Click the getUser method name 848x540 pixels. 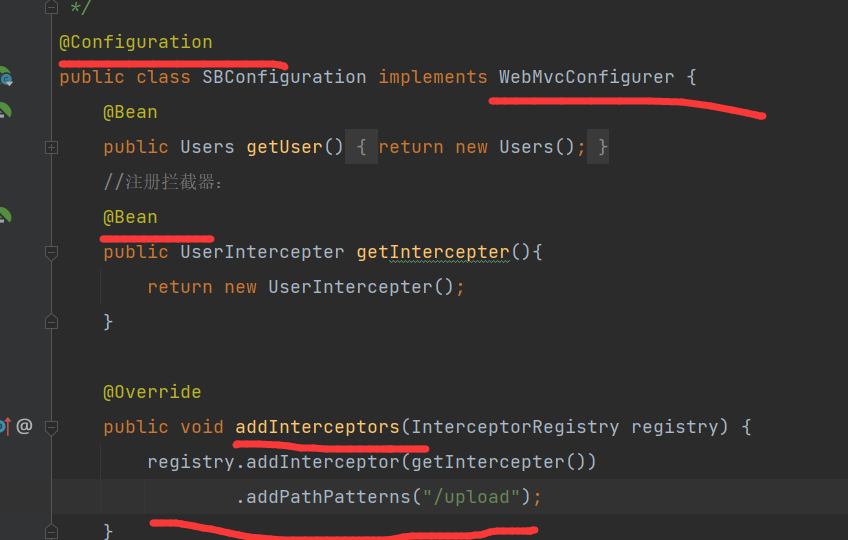[284, 147]
